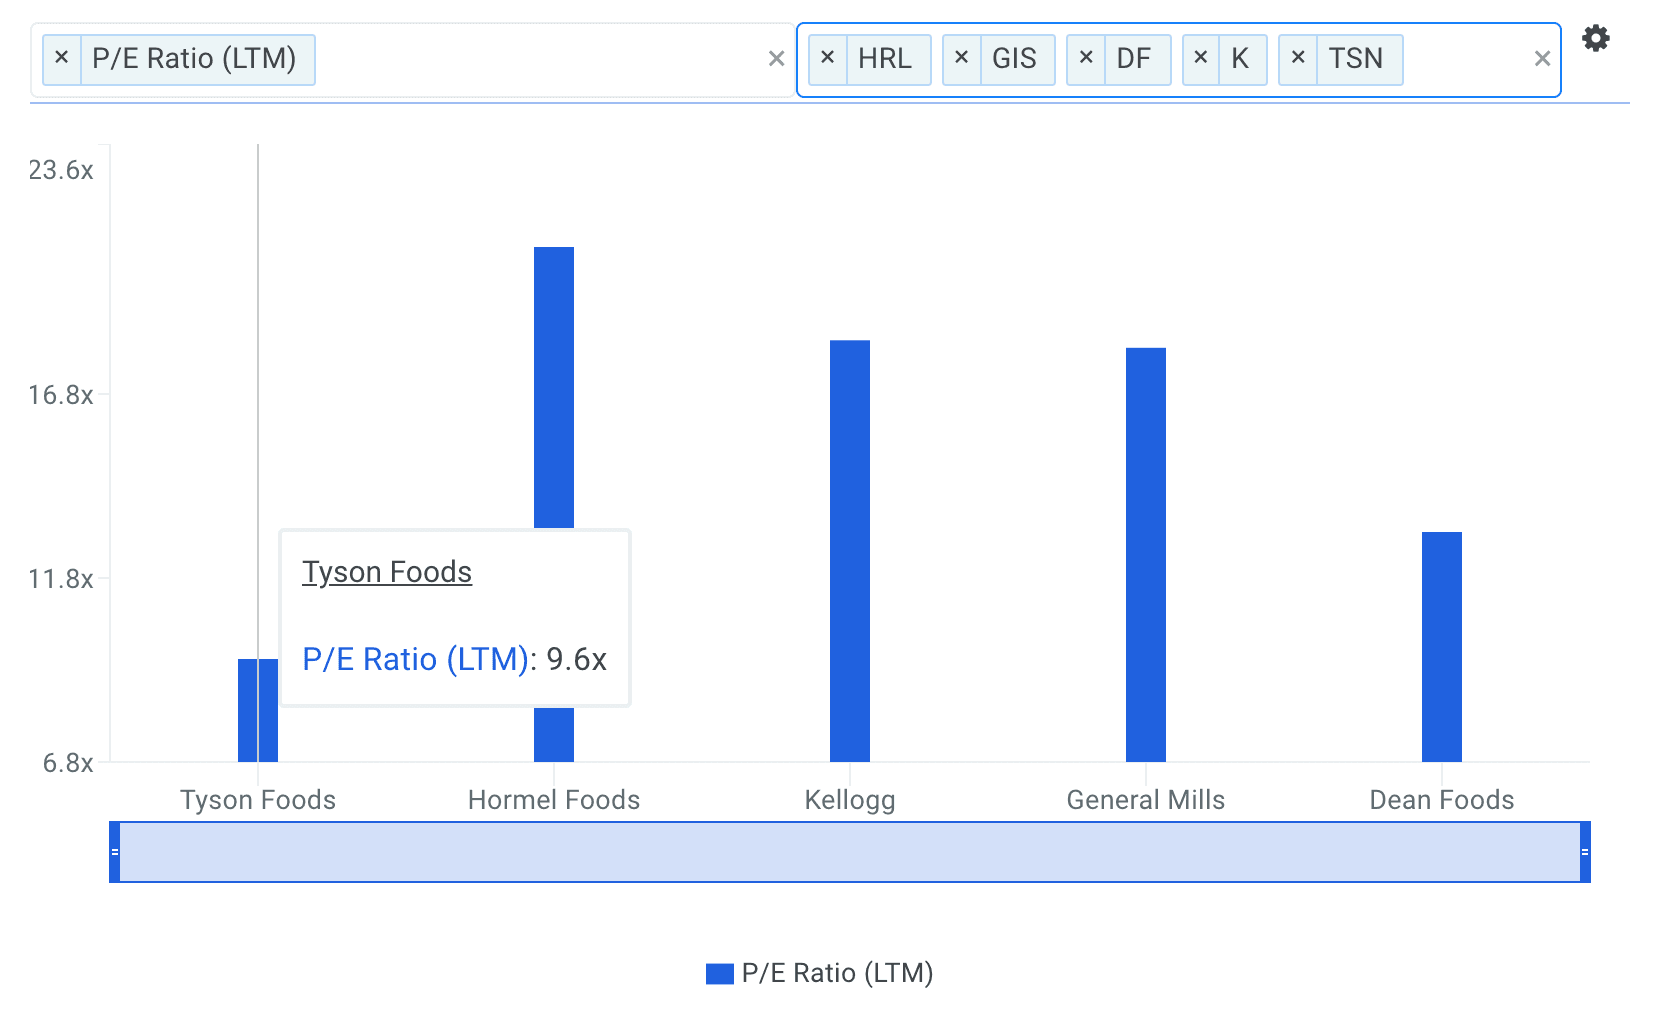
Task: Click the Hormel Foods axis label
Action: tap(553, 800)
